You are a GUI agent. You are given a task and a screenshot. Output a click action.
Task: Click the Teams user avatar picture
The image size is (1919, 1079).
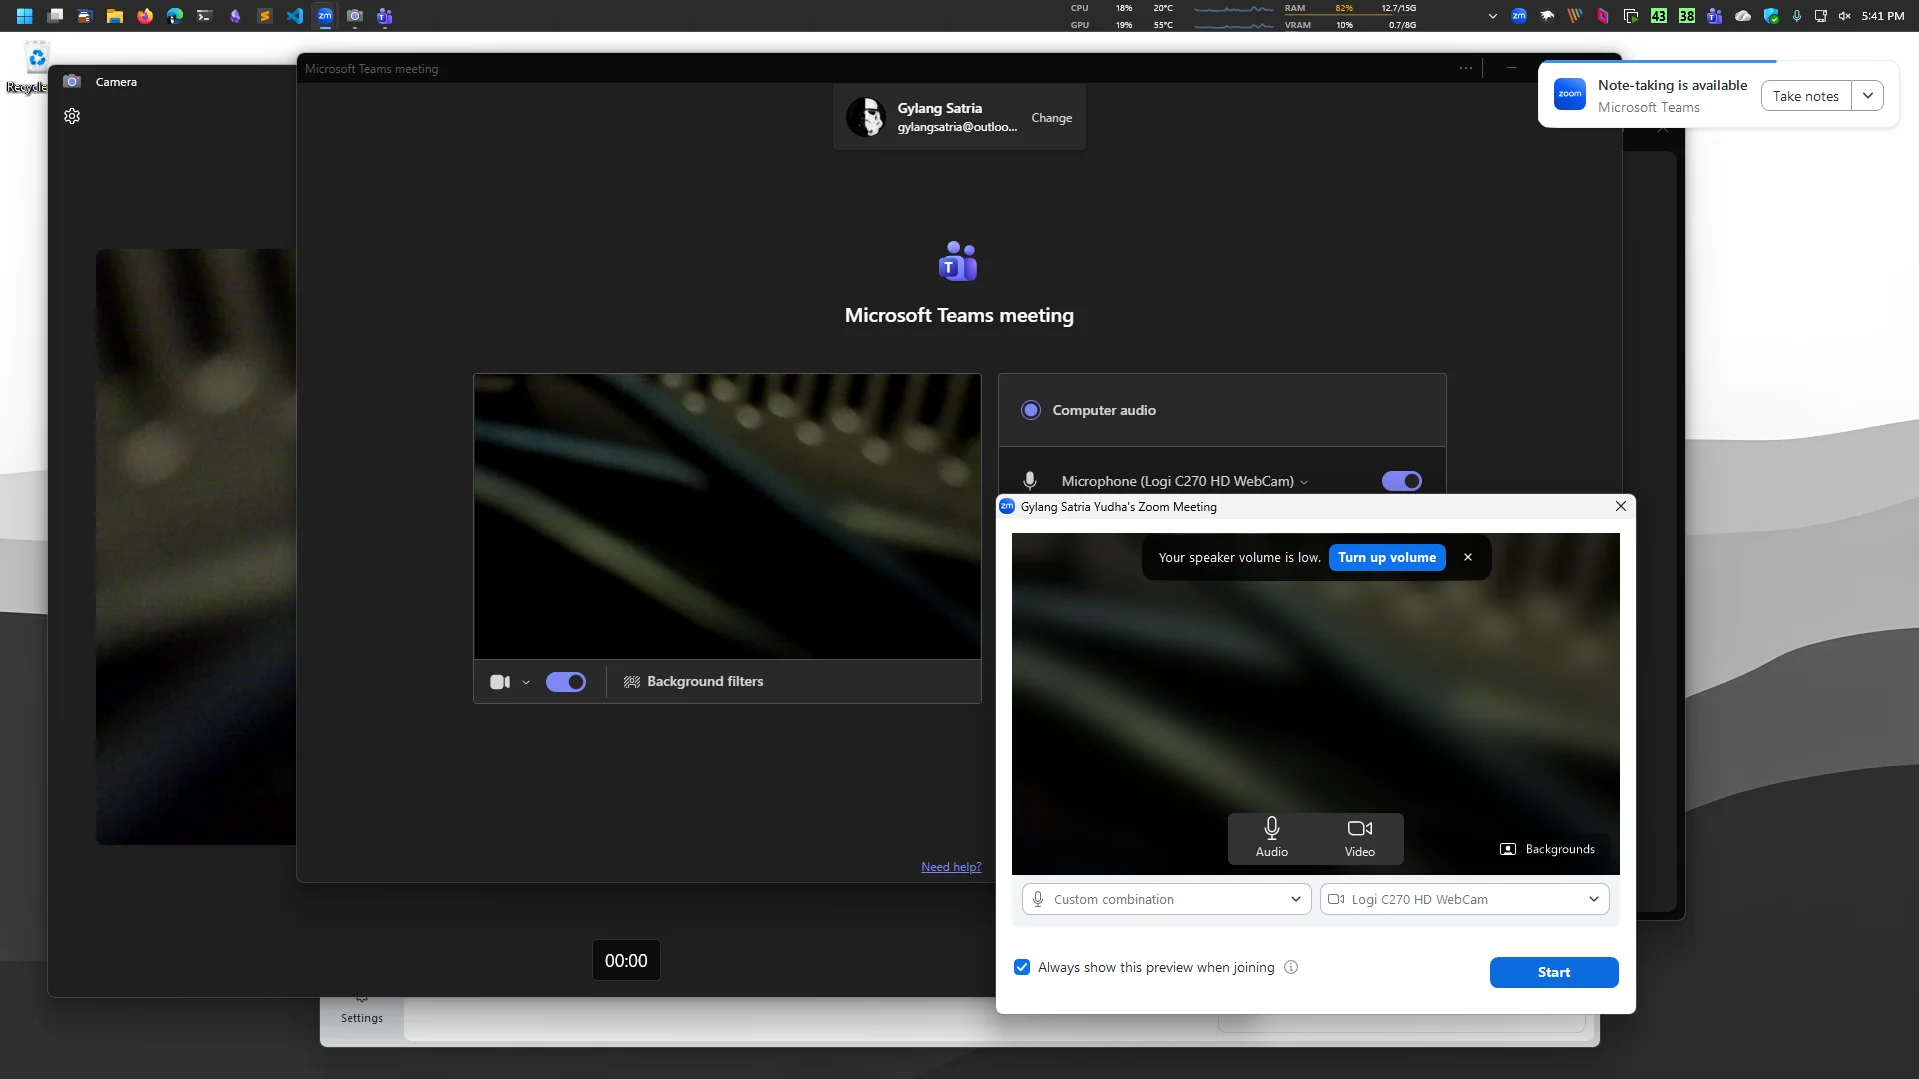(x=866, y=117)
